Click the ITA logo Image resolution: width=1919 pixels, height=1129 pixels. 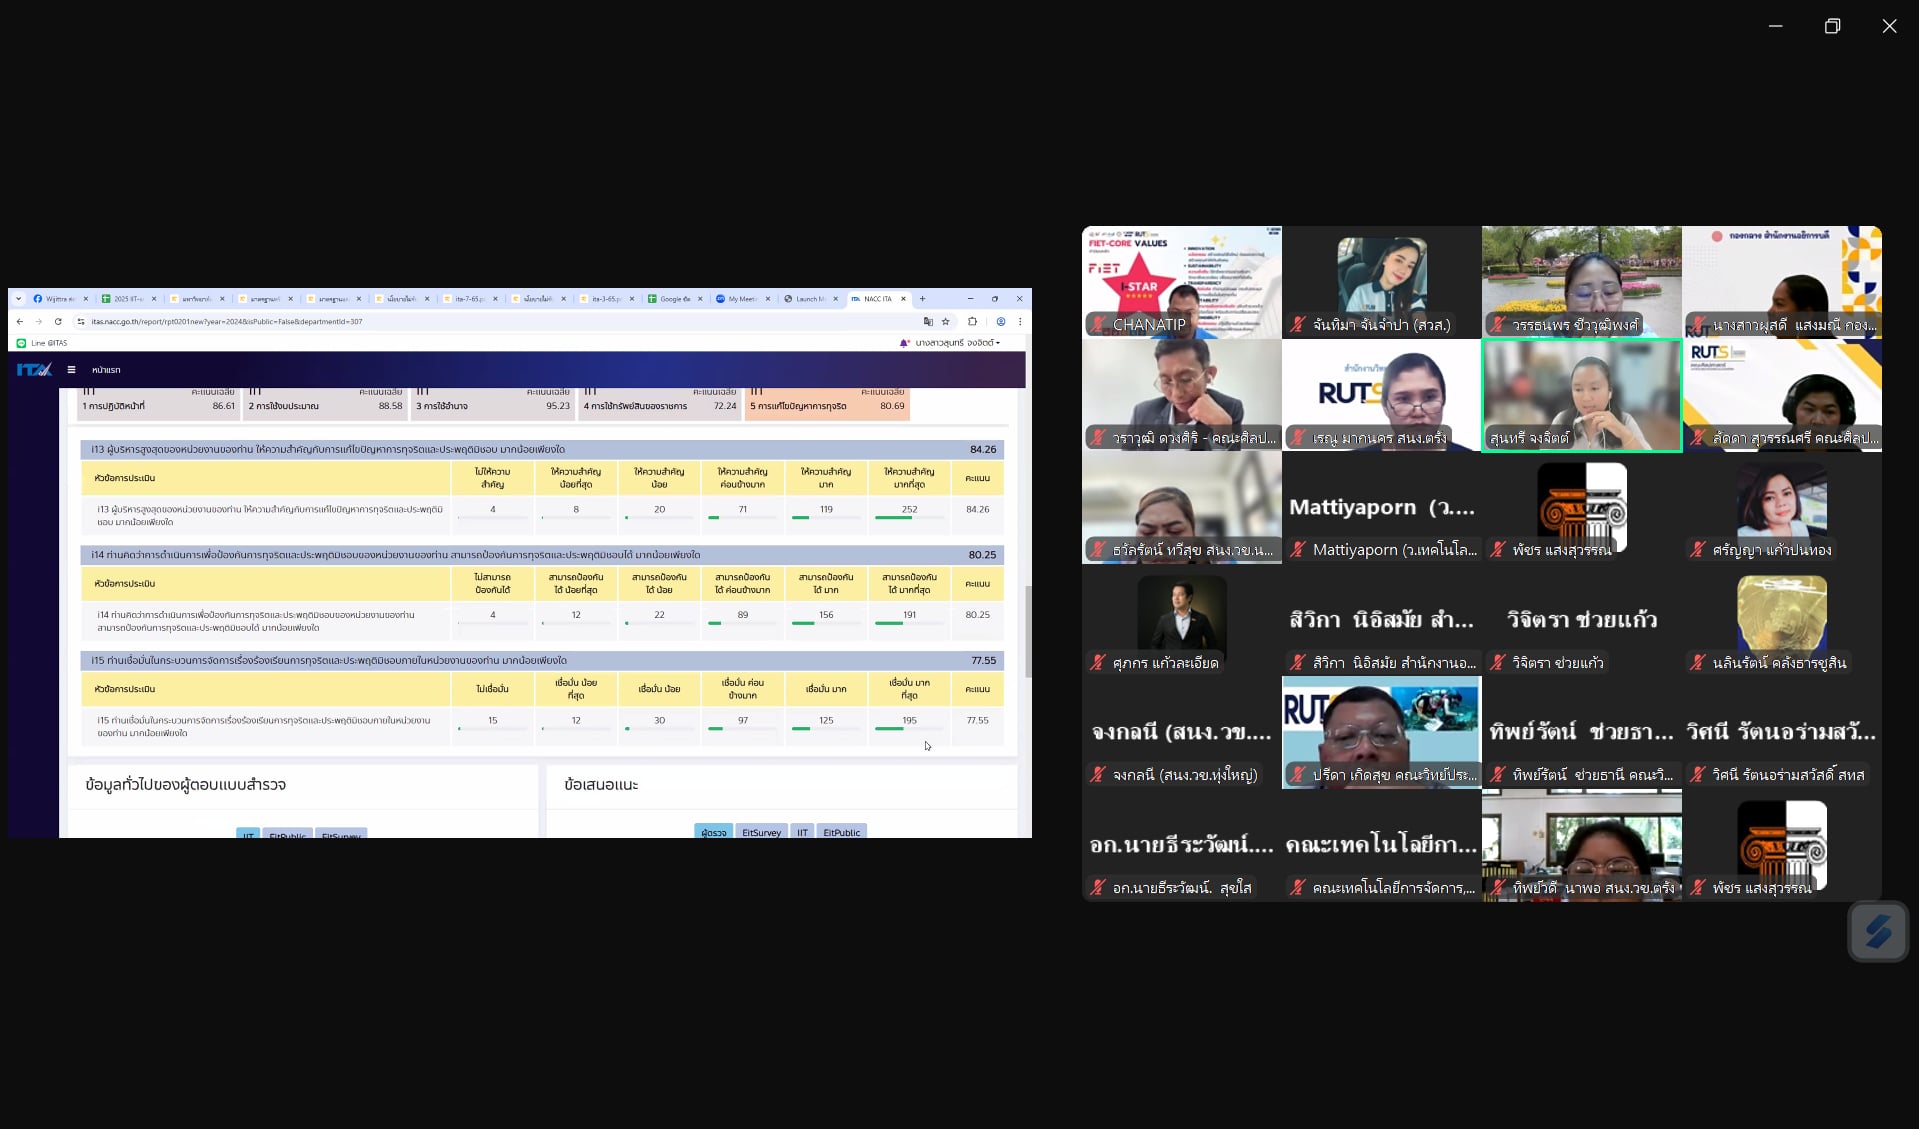click(34, 370)
